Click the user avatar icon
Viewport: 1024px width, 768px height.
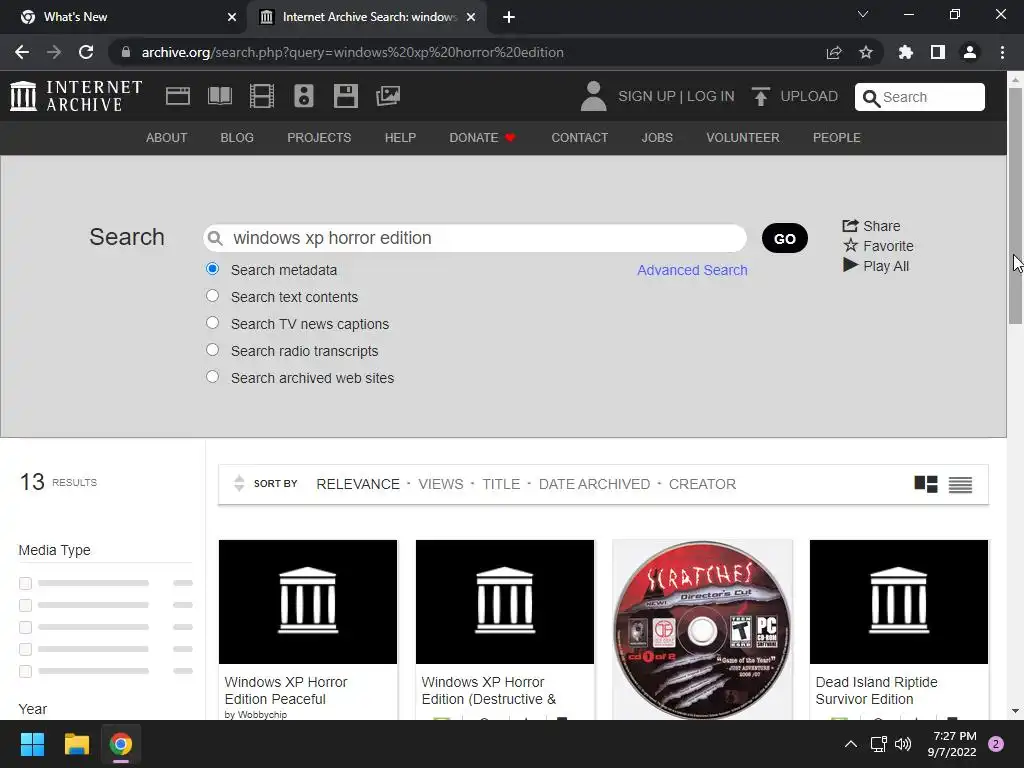point(593,96)
